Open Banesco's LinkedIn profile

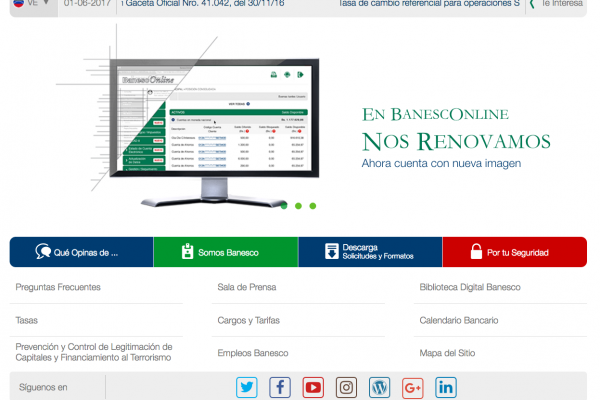pyautogui.click(x=446, y=387)
